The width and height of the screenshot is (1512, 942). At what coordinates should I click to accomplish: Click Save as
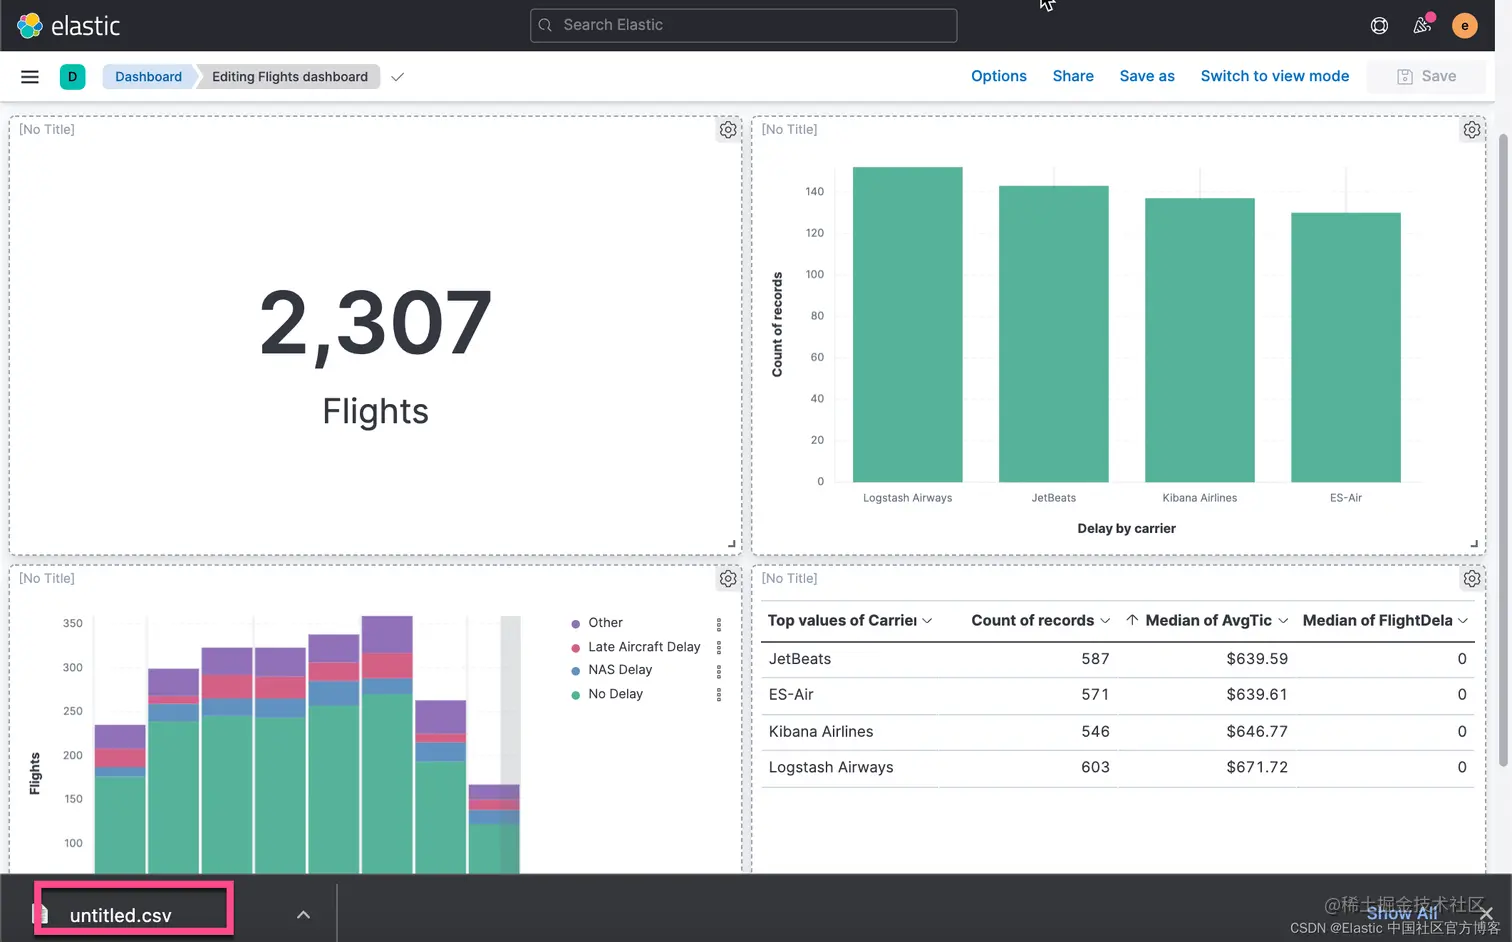[x=1147, y=76]
